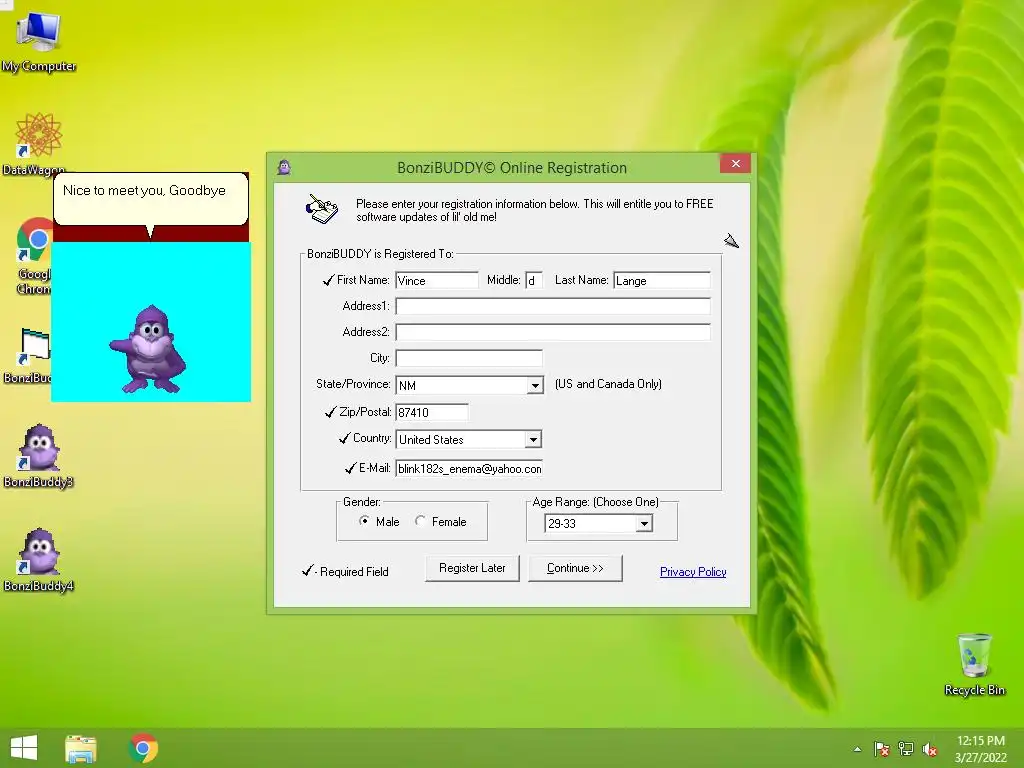This screenshot has width=1024, height=768.
Task: Open the Google Chrome desktop shortcut
Action: (33, 255)
